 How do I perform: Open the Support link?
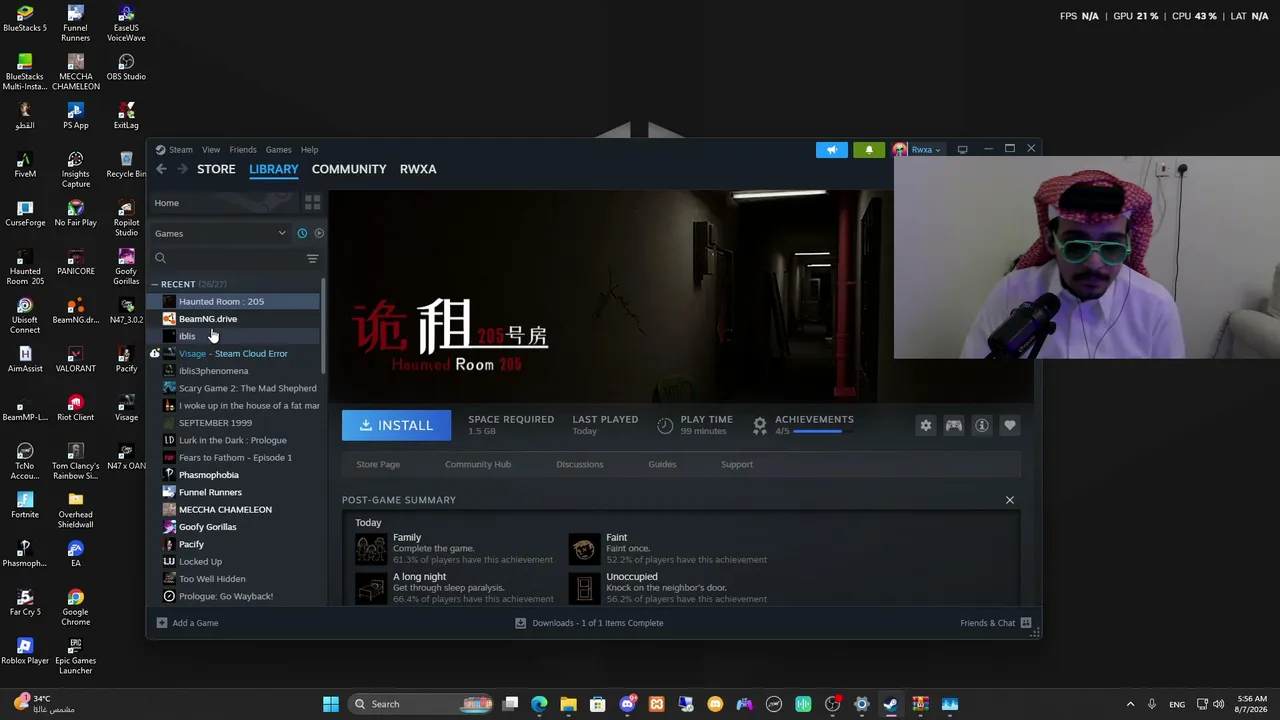pos(737,464)
